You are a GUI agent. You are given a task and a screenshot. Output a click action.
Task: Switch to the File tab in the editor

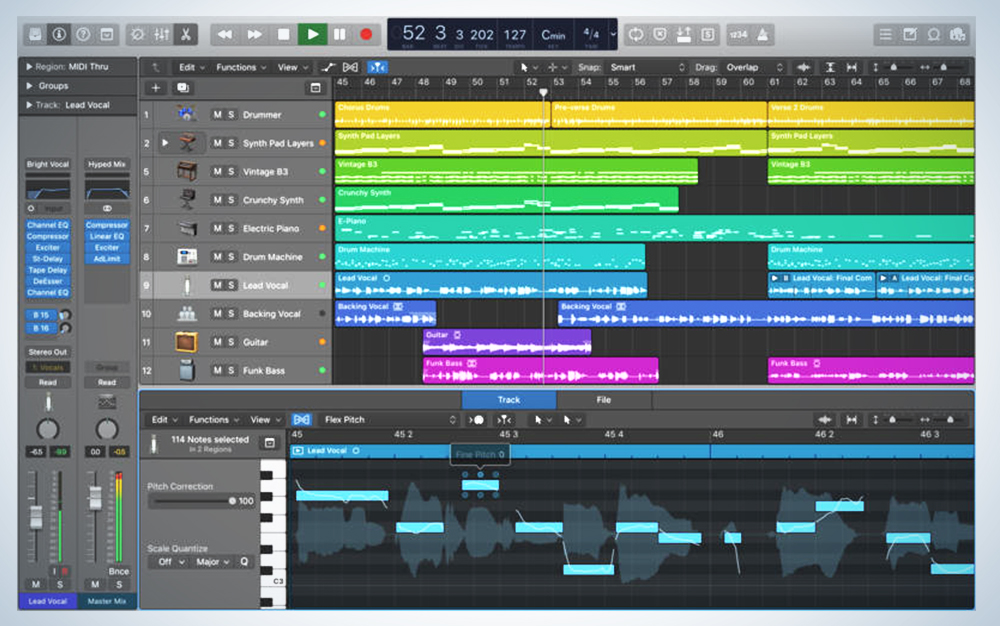tap(604, 400)
